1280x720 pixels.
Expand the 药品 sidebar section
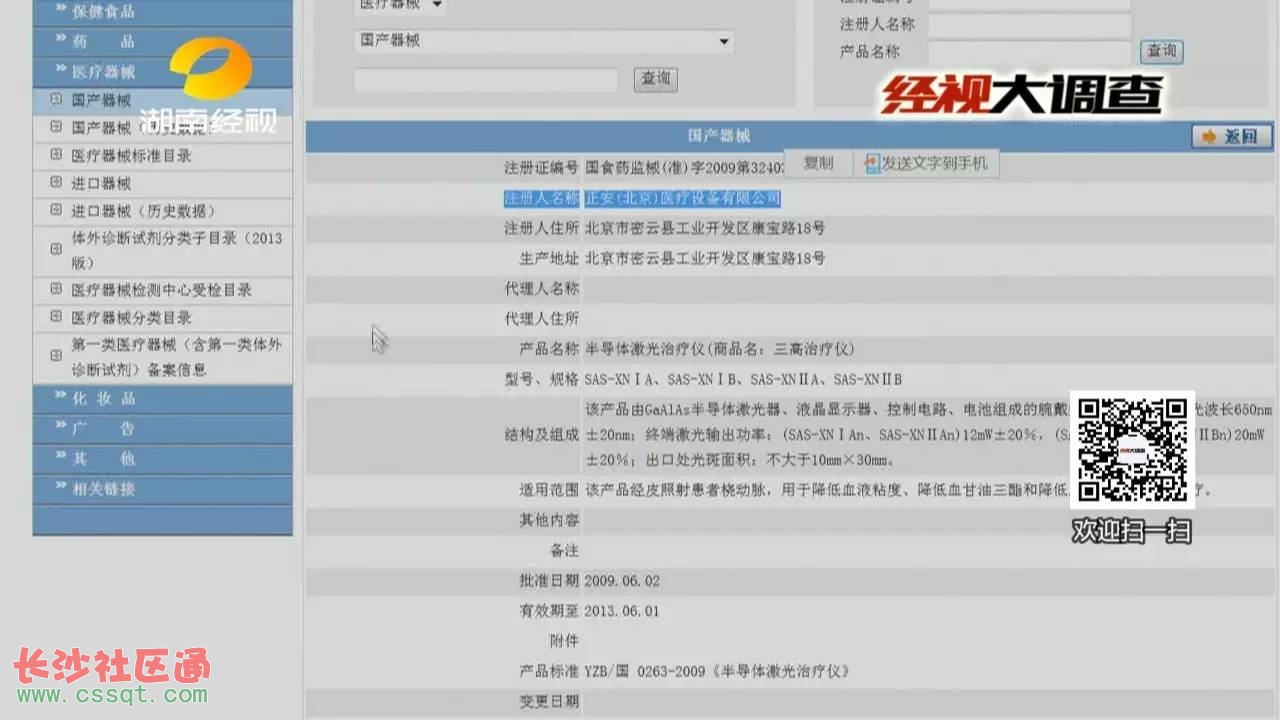click(163, 42)
